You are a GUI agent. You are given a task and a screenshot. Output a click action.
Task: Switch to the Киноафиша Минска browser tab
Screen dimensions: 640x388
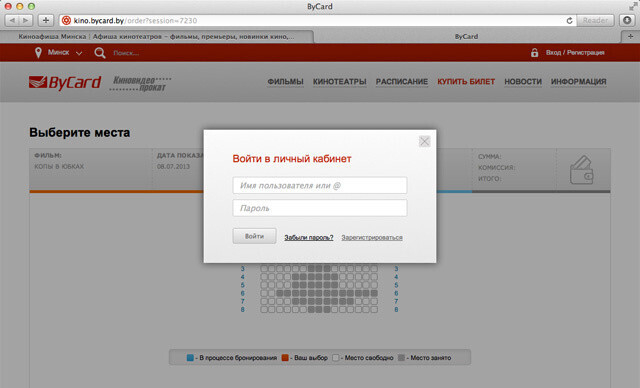pos(157,36)
